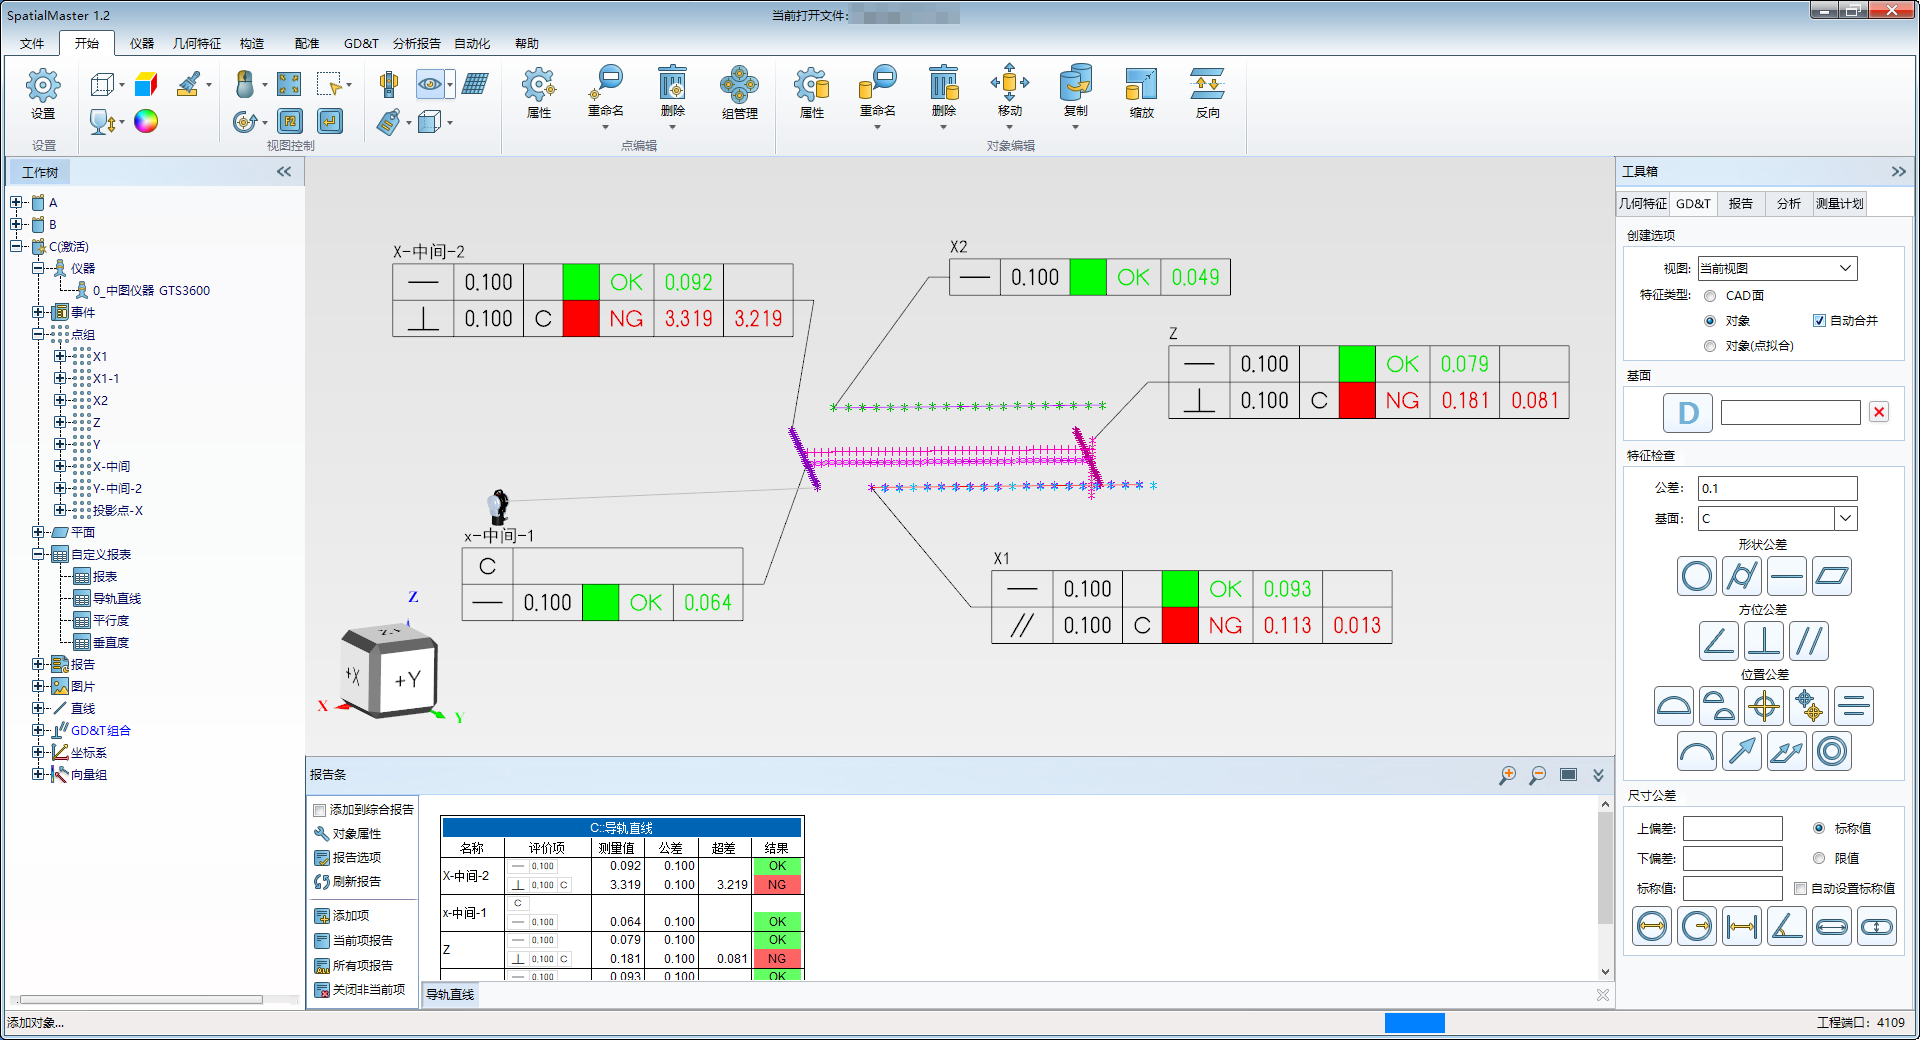Viewport: 1920px width, 1040px height.
Task: Click the 设置 gear icon in ribbon
Action: [x=43, y=87]
